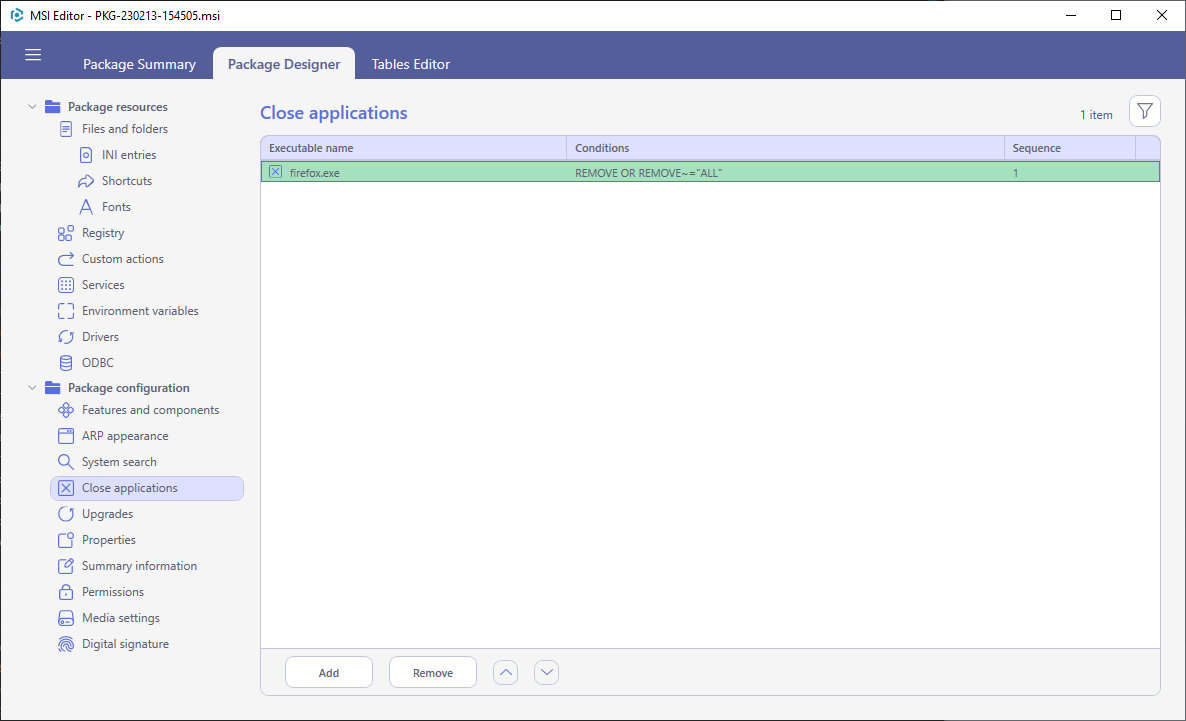Click the Fonts letter icon
1186x721 pixels.
pyautogui.click(x=86, y=207)
